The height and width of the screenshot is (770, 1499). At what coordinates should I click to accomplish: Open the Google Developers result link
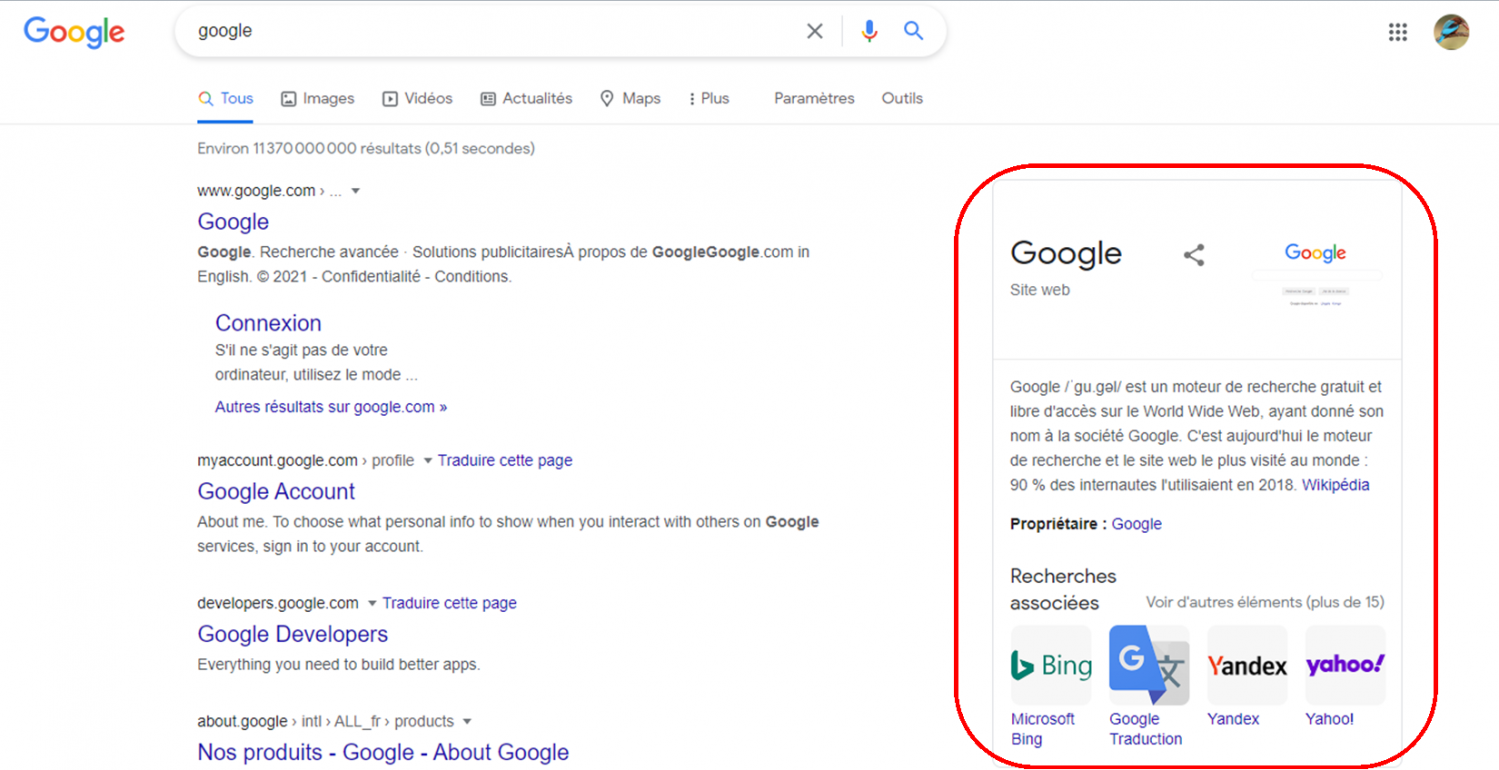(x=293, y=635)
